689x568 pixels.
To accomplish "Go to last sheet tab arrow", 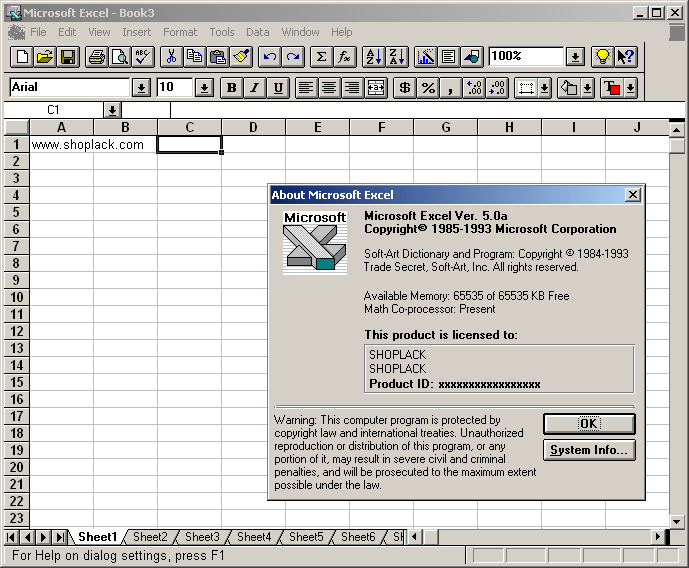I will [59, 537].
